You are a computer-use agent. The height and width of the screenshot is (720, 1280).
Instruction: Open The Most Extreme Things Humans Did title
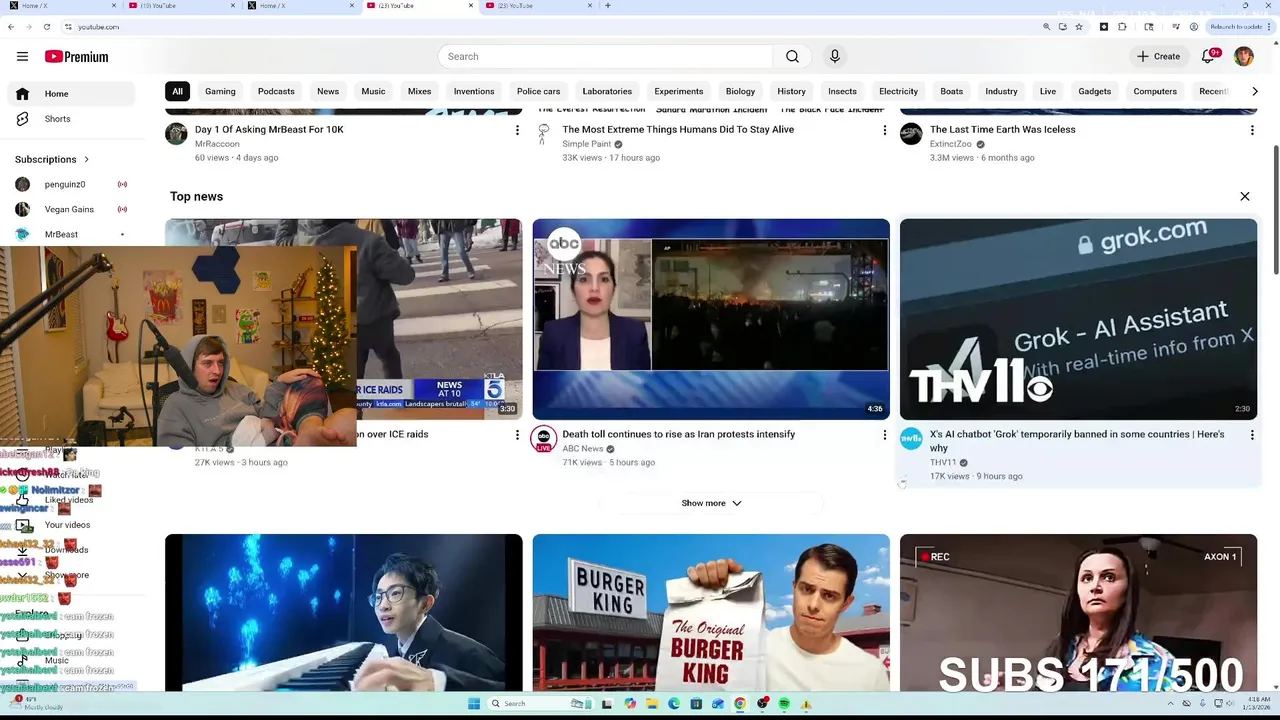tap(677, 129)
